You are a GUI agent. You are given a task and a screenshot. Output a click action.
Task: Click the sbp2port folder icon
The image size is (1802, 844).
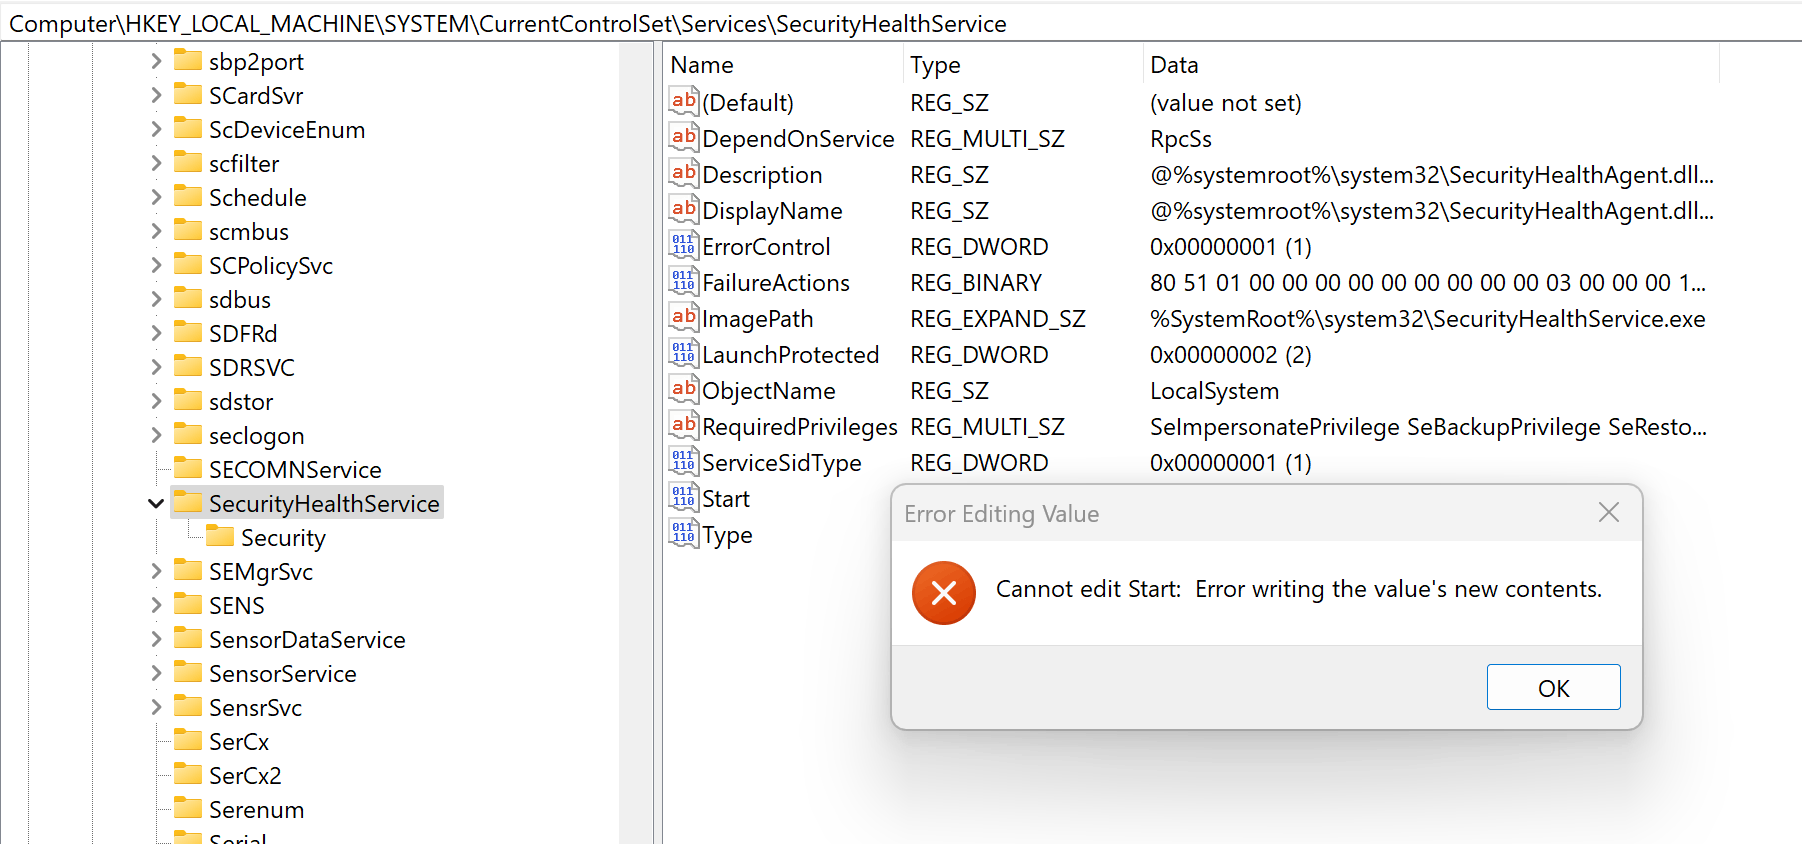[187, 60]
